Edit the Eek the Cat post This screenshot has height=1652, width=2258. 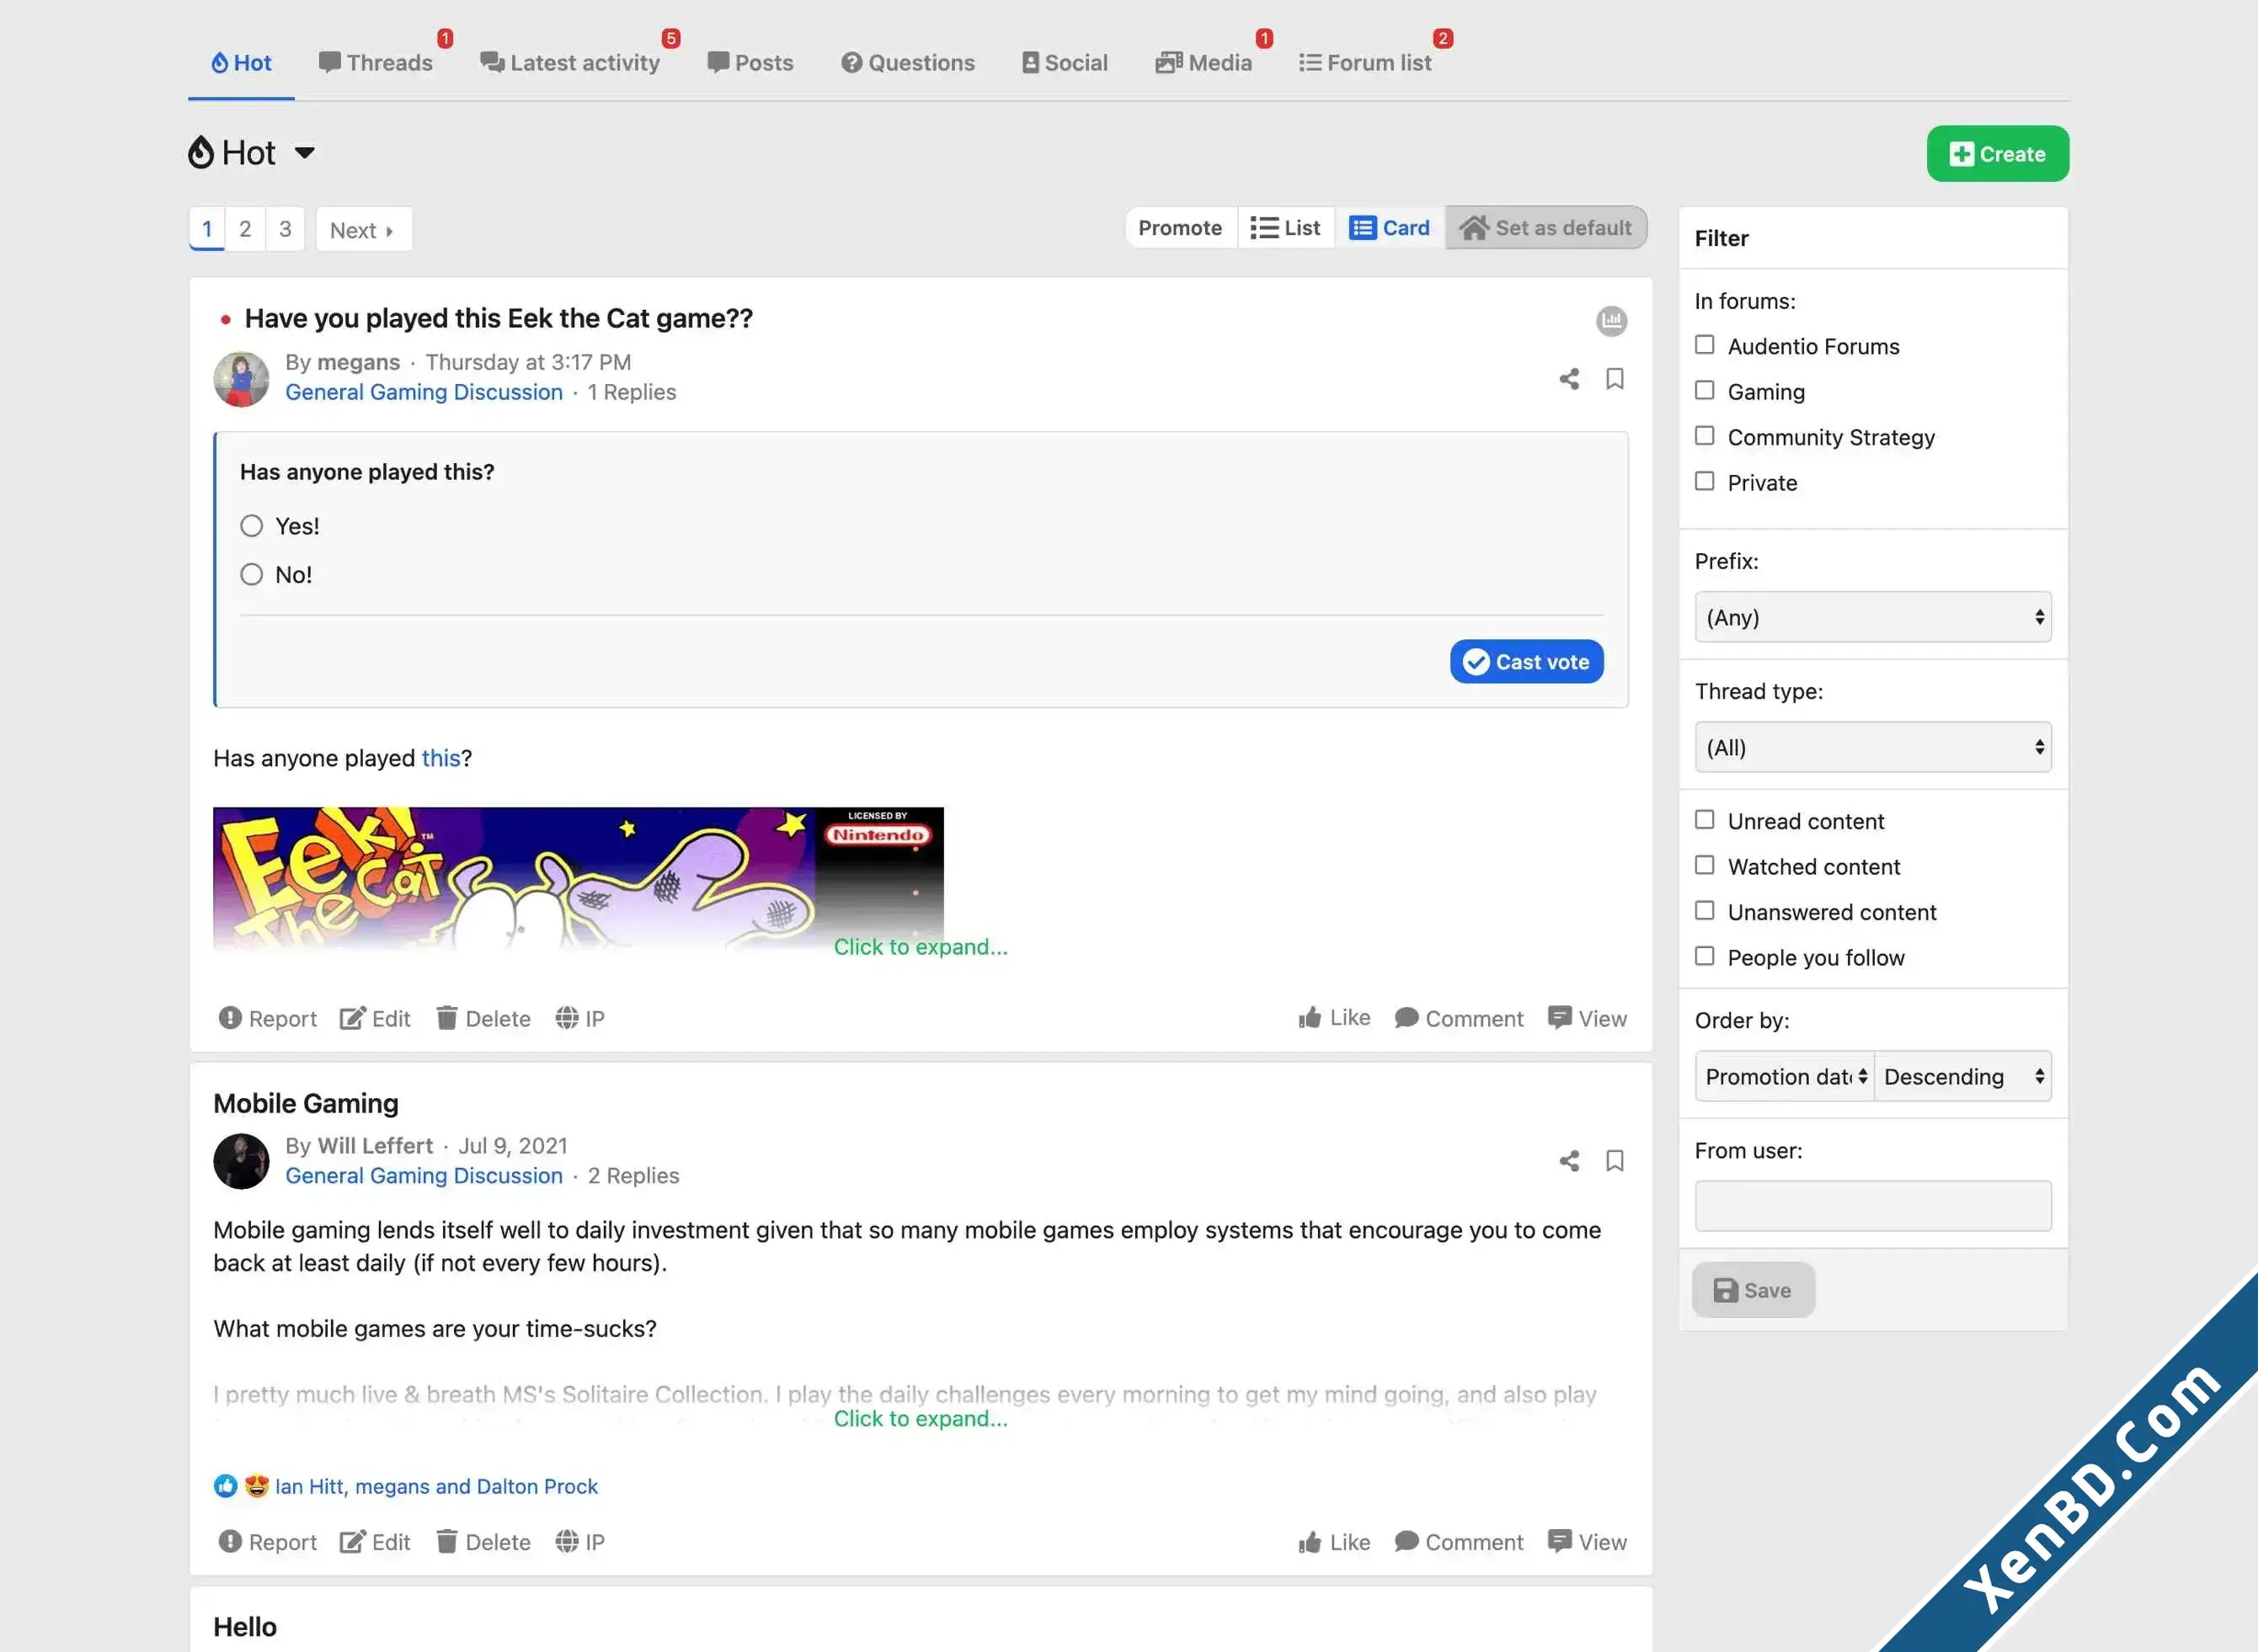click(375, 1018)
